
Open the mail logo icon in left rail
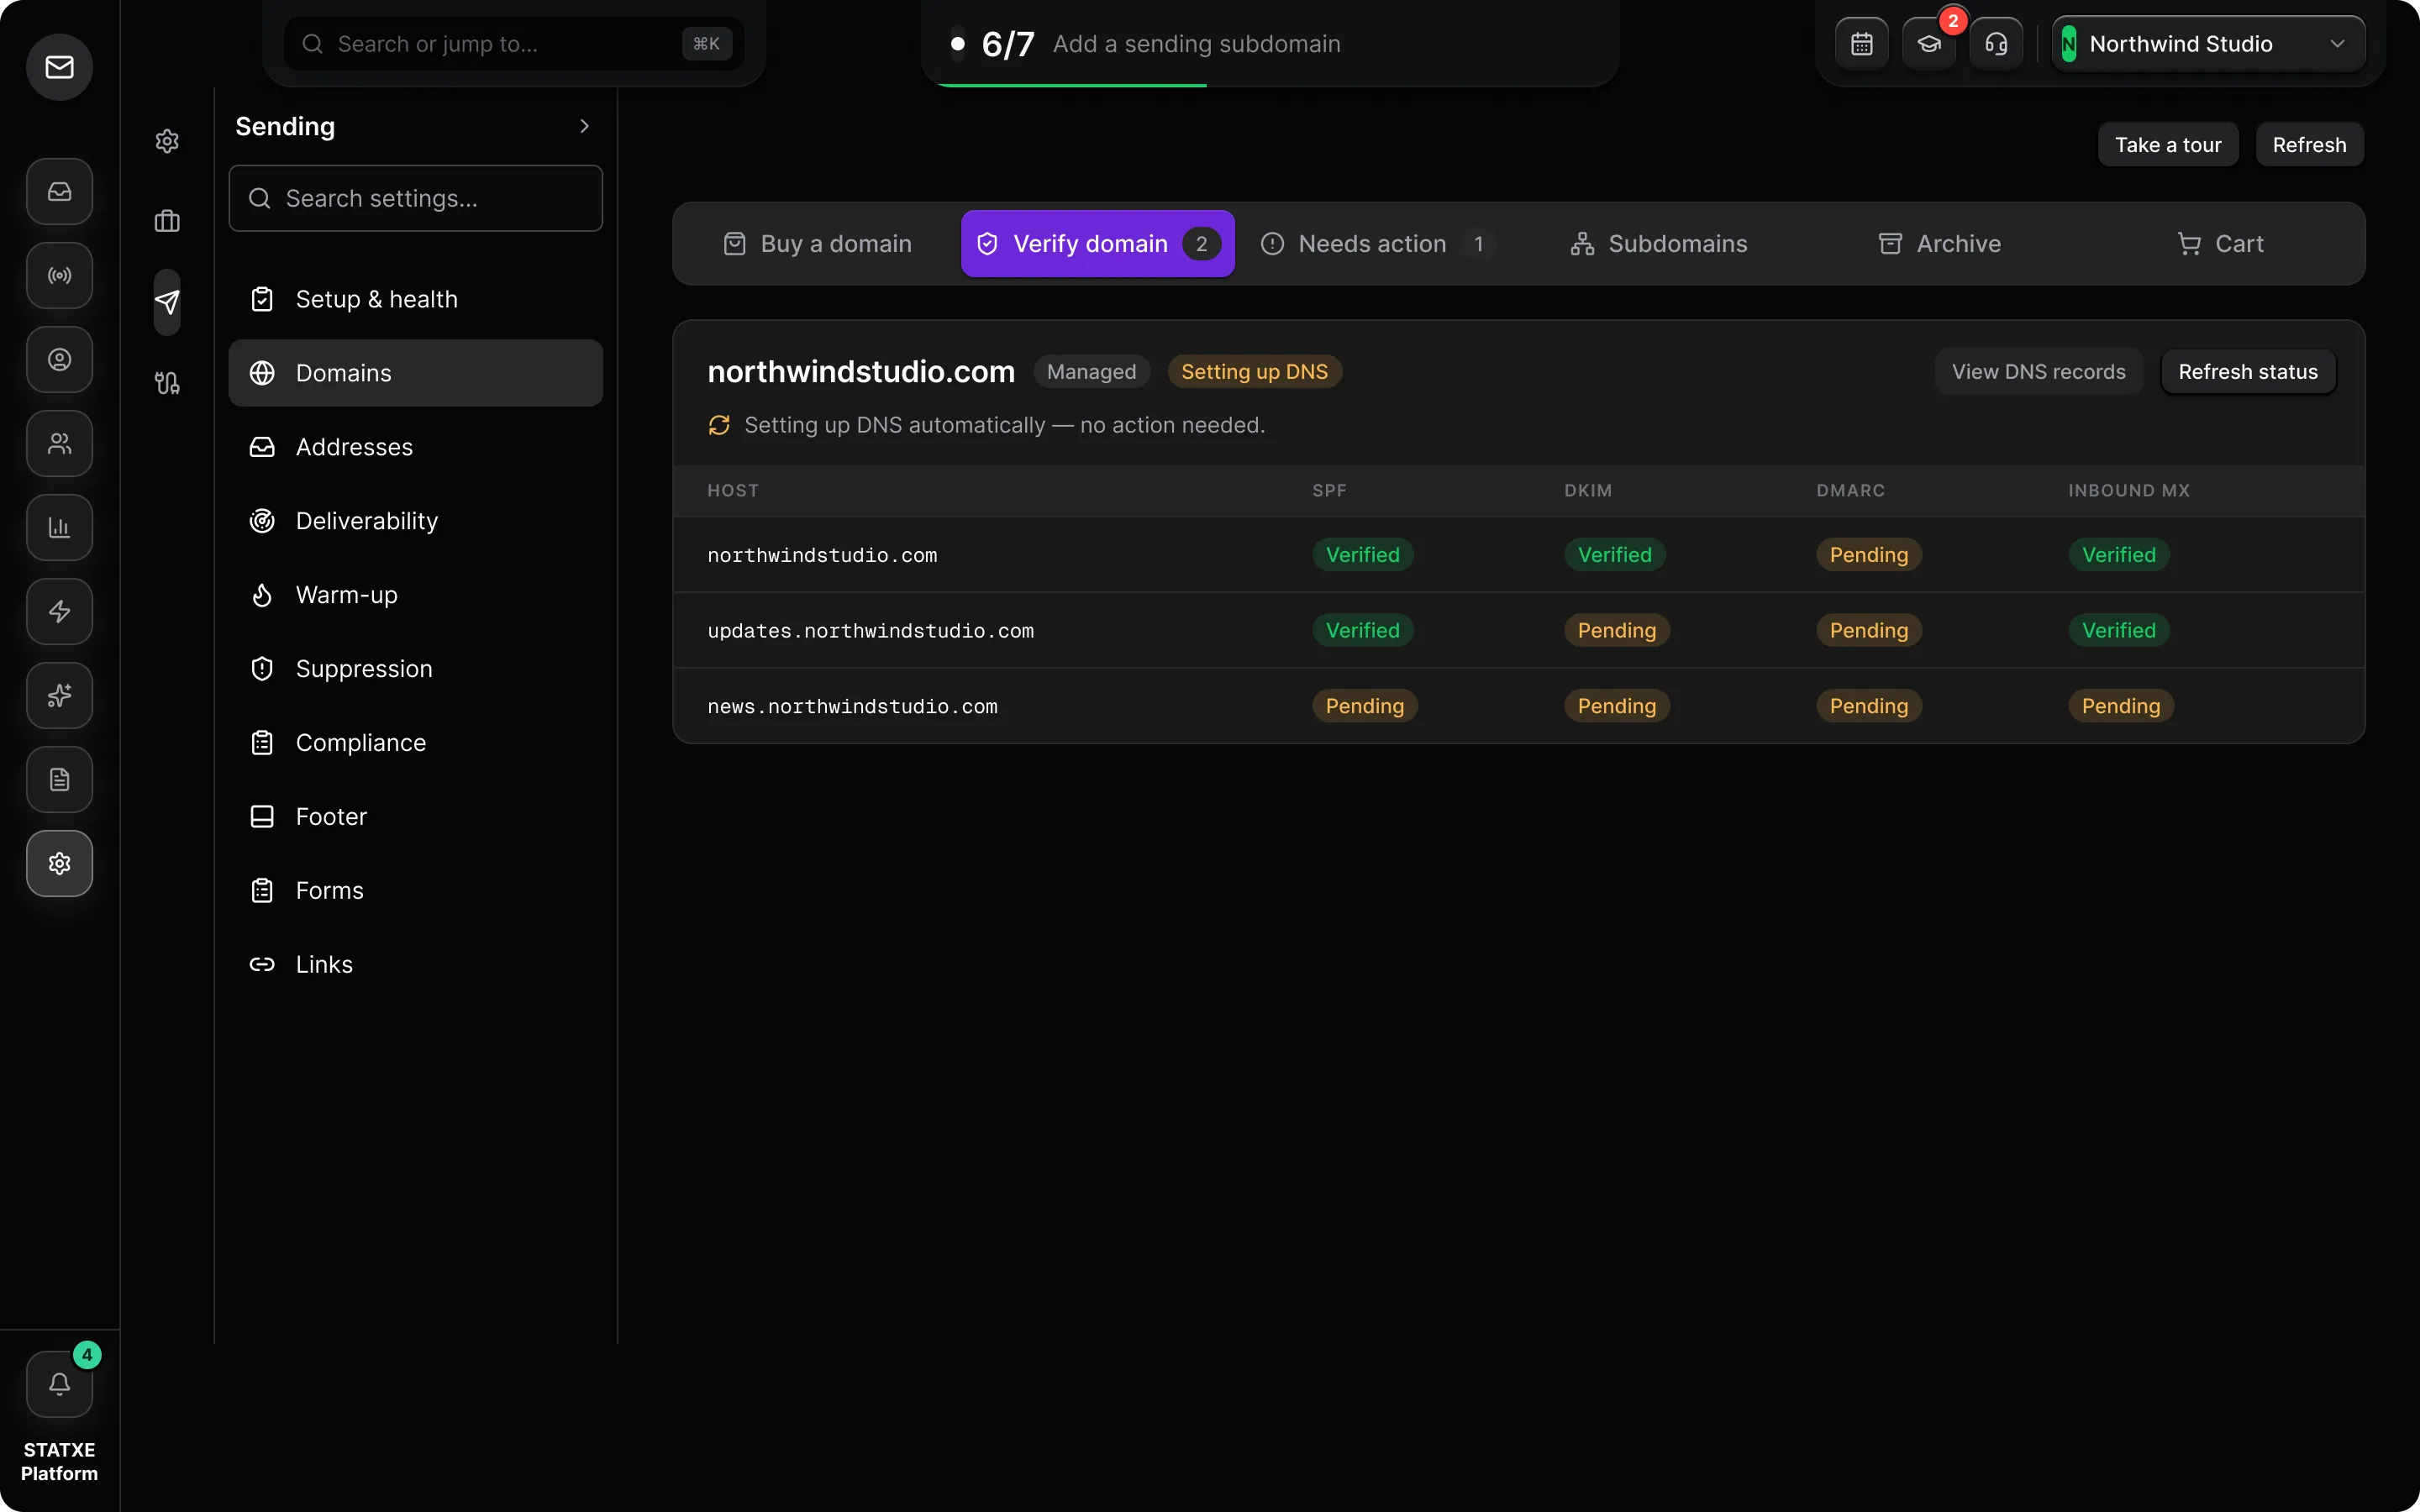point(59,67)
